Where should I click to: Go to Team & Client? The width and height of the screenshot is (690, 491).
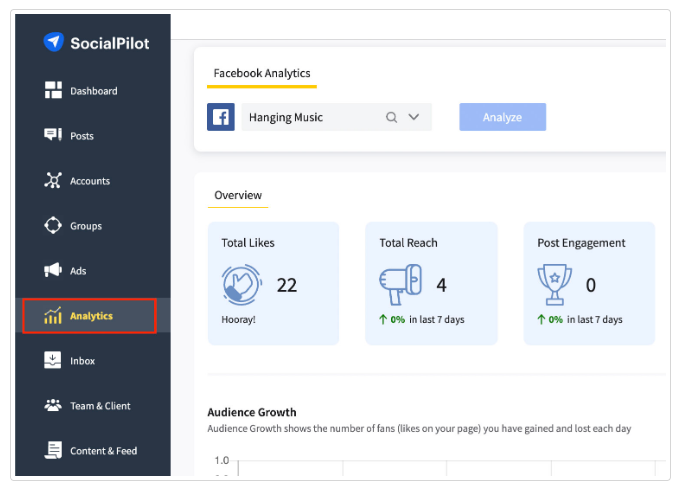100,406
